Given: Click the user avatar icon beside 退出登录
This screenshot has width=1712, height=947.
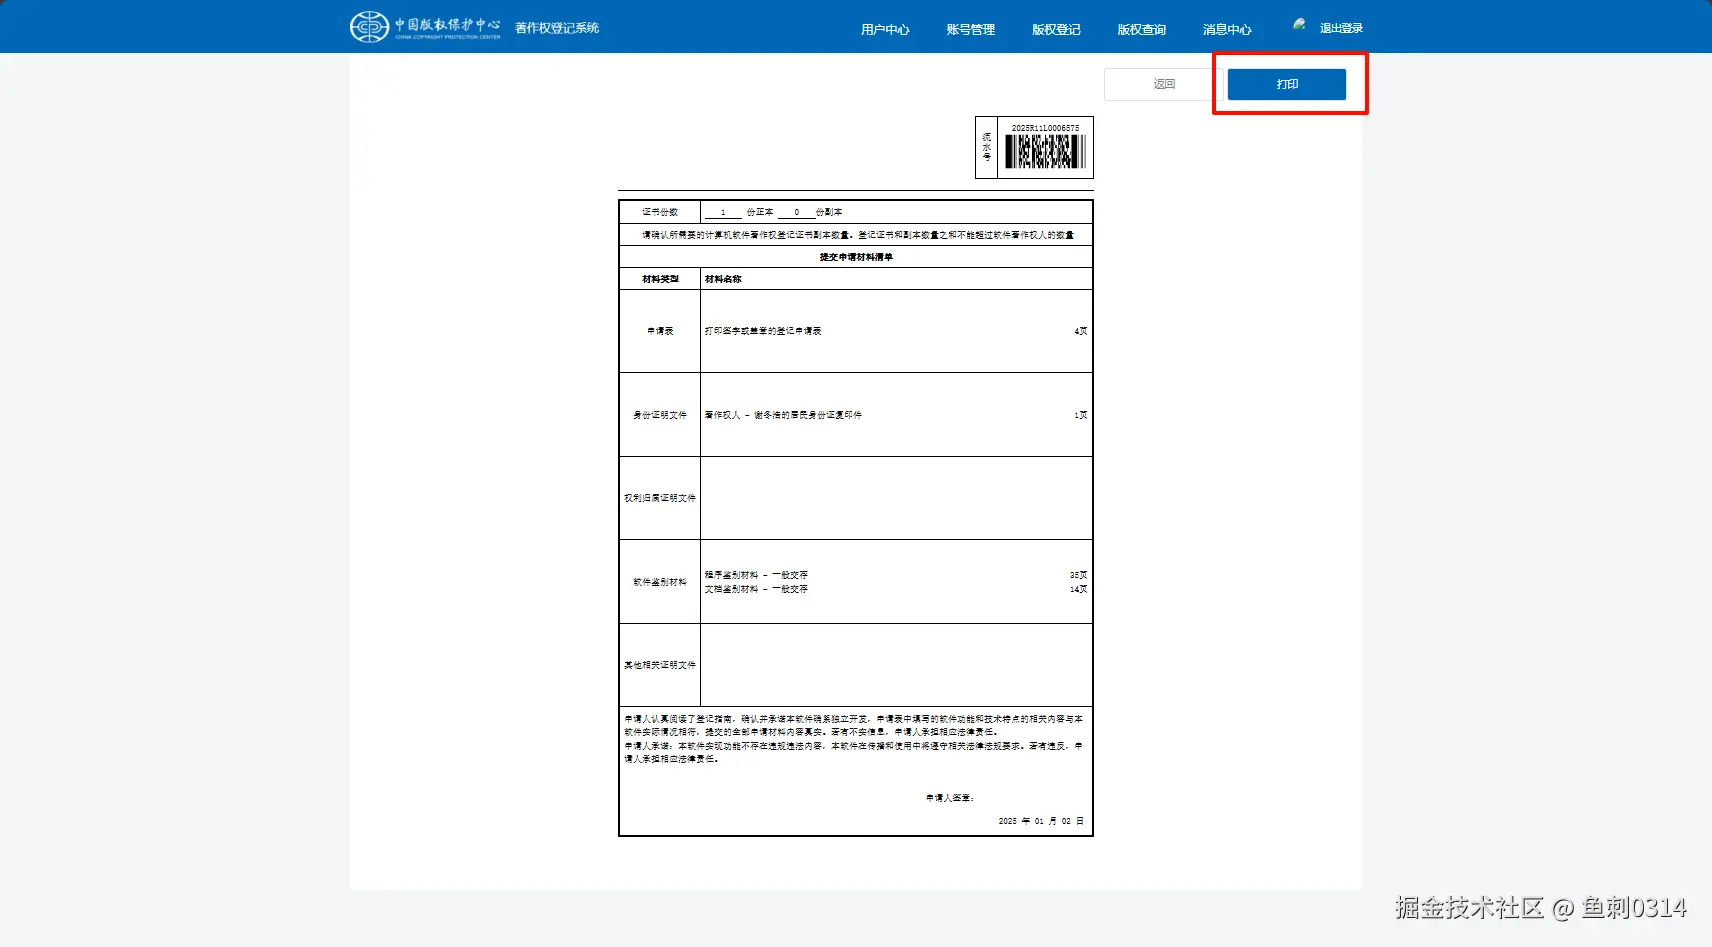Looking at the screenshot, I should pos(1299,24).
